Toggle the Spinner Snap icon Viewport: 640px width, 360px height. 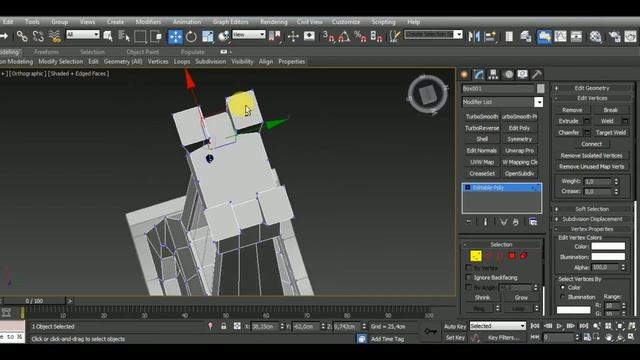click(376, 37)
